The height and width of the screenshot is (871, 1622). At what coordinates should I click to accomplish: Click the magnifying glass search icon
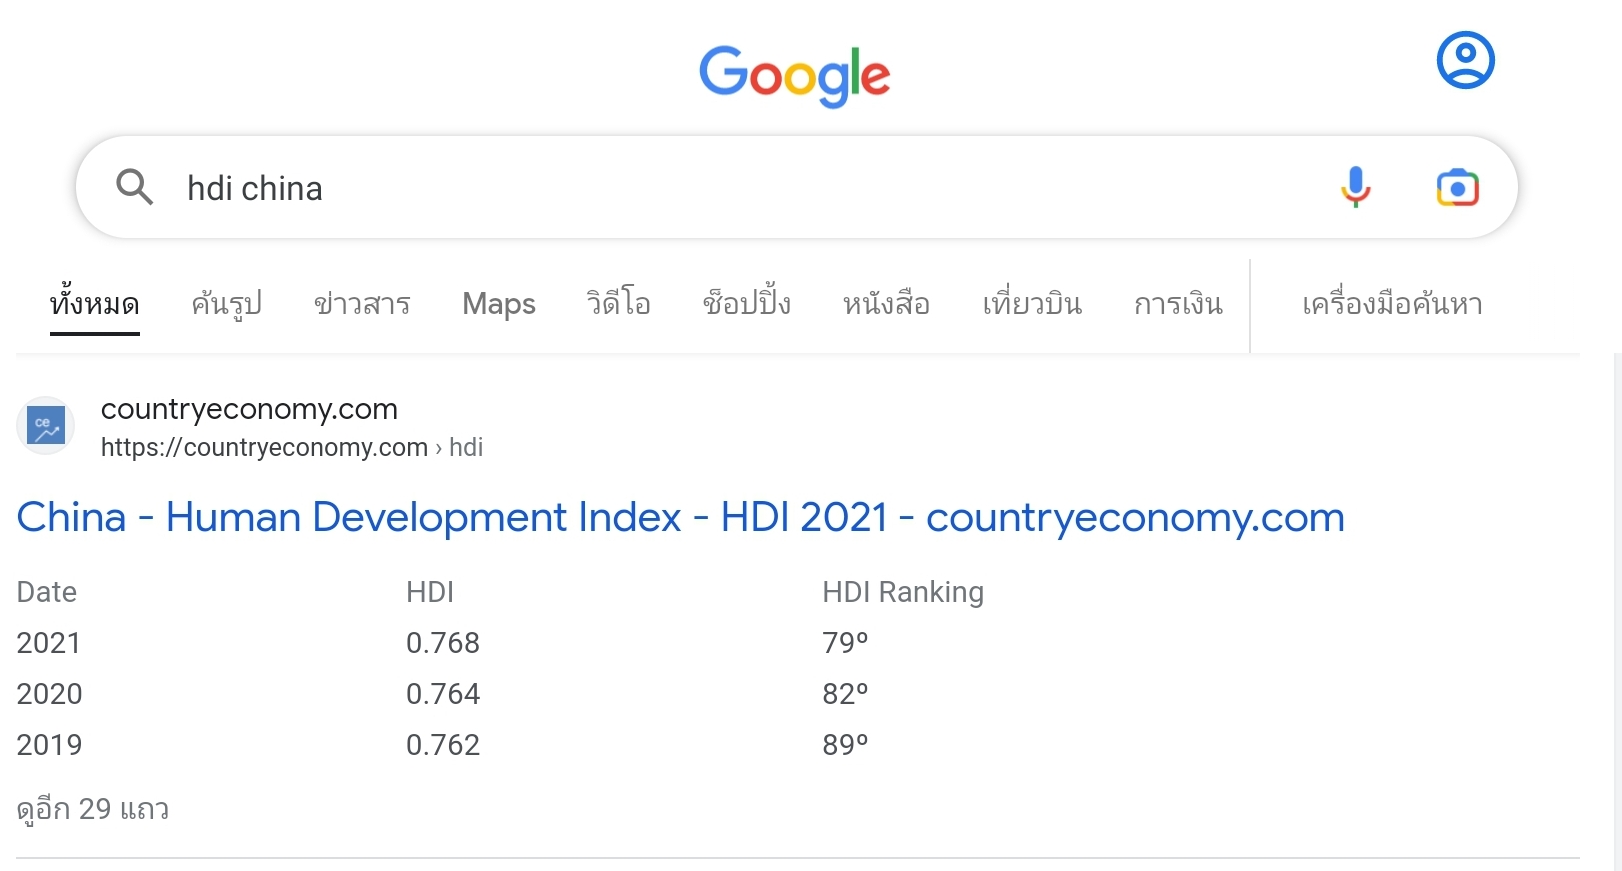134,187
